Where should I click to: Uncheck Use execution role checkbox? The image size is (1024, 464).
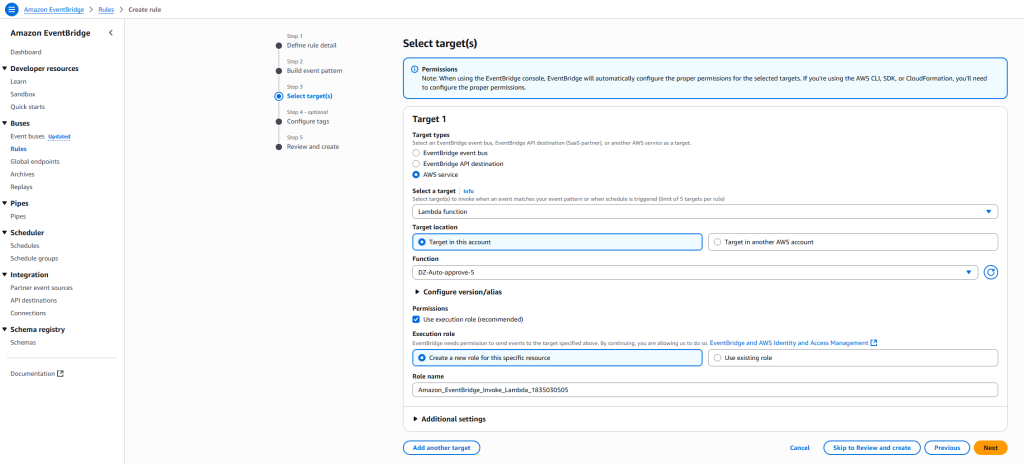pos(417,319)
